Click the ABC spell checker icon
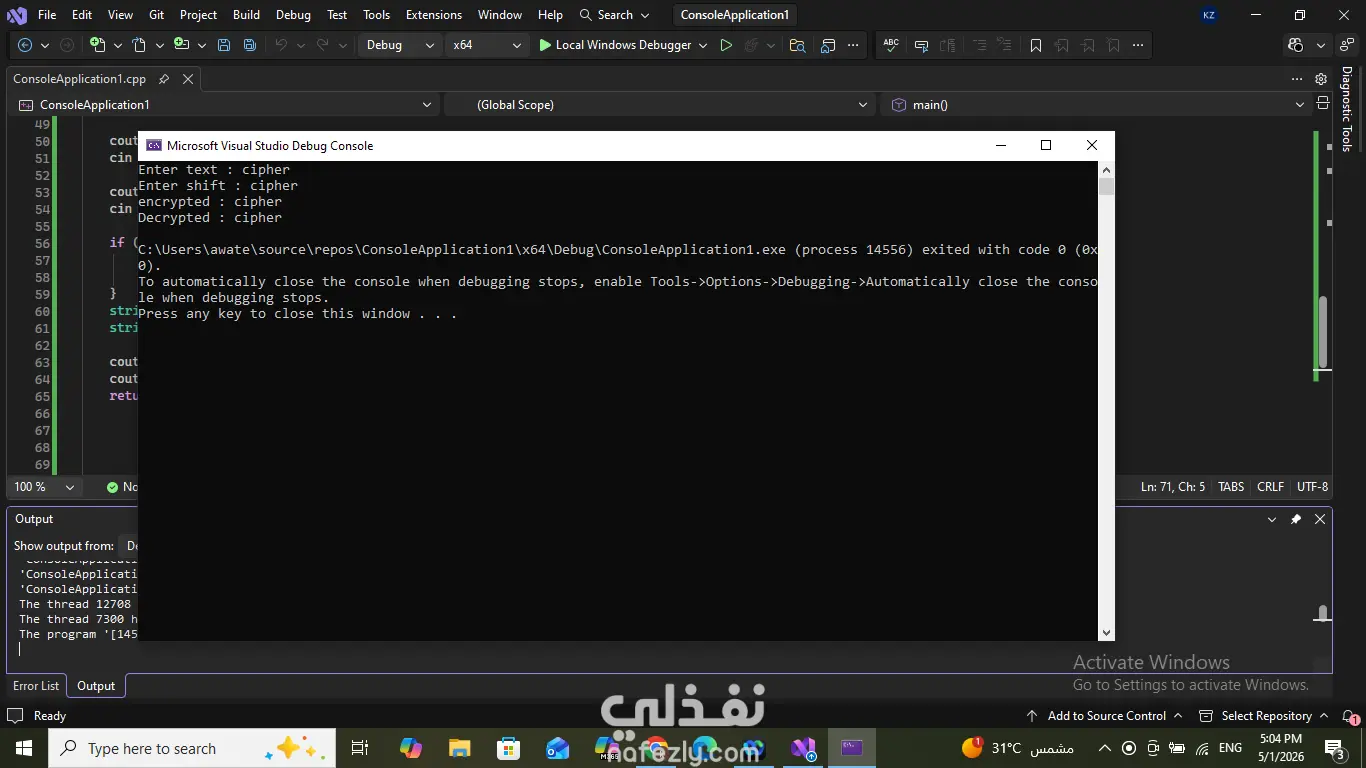 tap(891, 45)
